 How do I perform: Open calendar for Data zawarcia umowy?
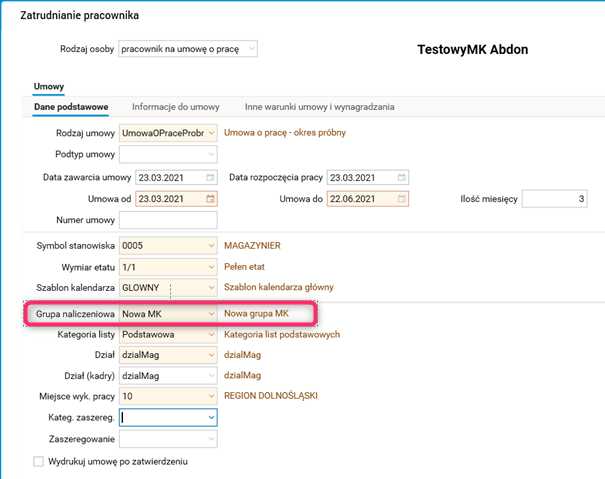[x=210, y=177]
